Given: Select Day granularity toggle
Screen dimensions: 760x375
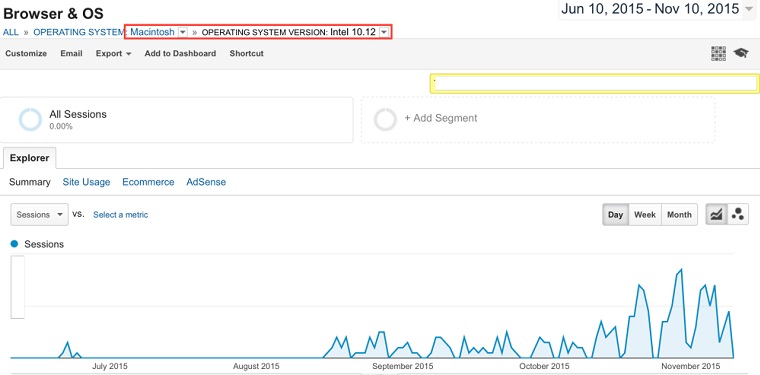Looking at the screenshot, I should (616, 215).
